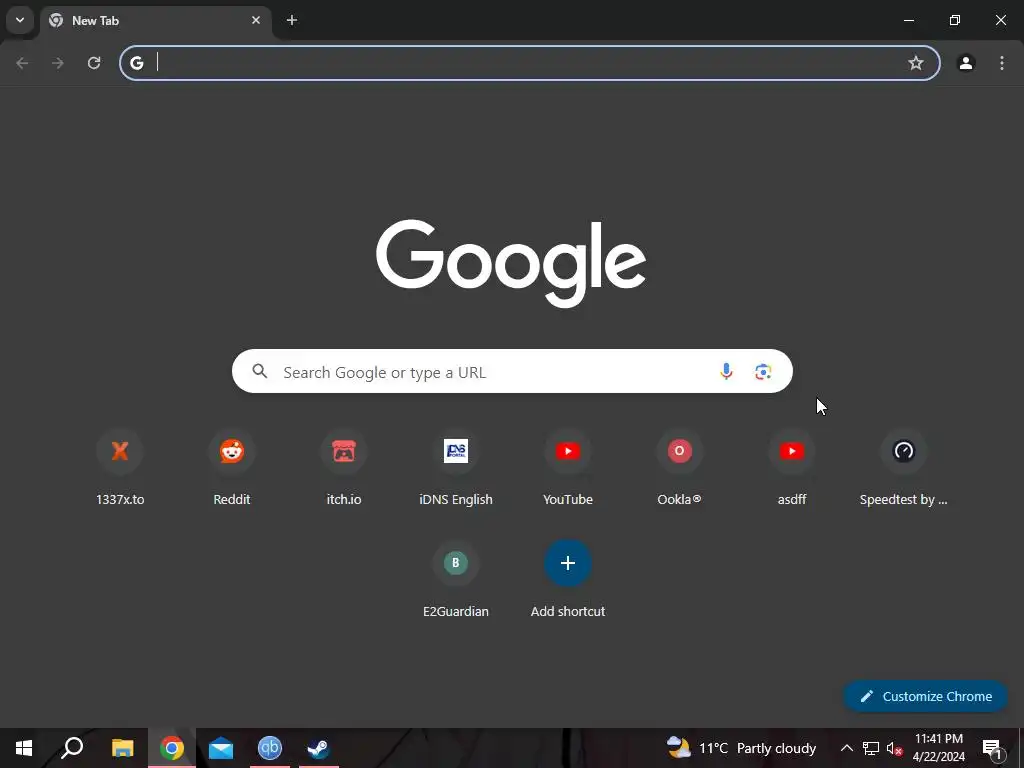Screen dimensions: 1024x768
Task: Open Windows taskbar search
Action: click(x=72, y=748)
